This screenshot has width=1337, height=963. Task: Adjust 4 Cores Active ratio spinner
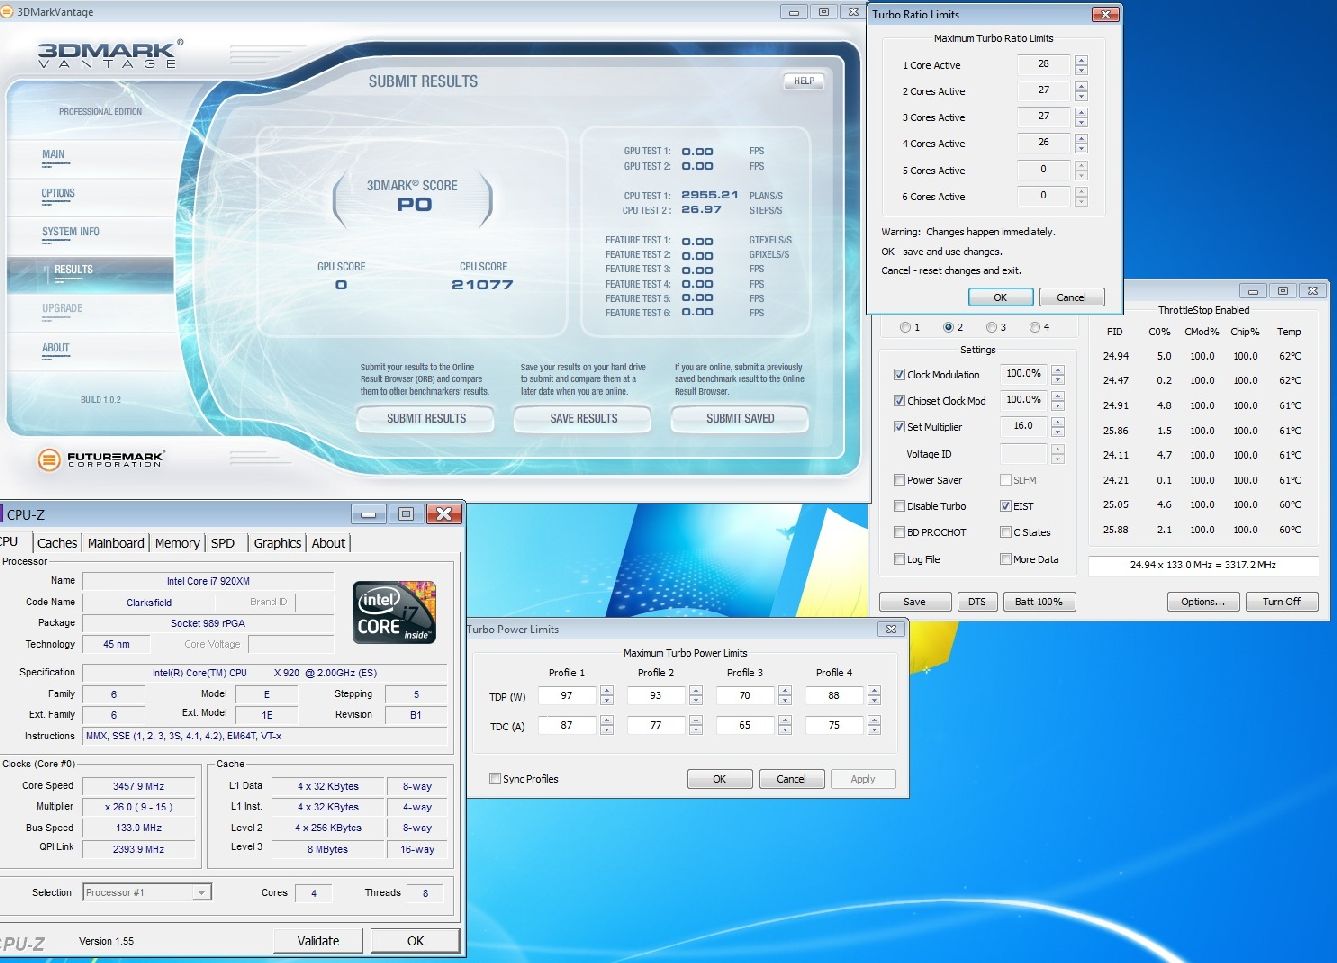(1081, 143)
